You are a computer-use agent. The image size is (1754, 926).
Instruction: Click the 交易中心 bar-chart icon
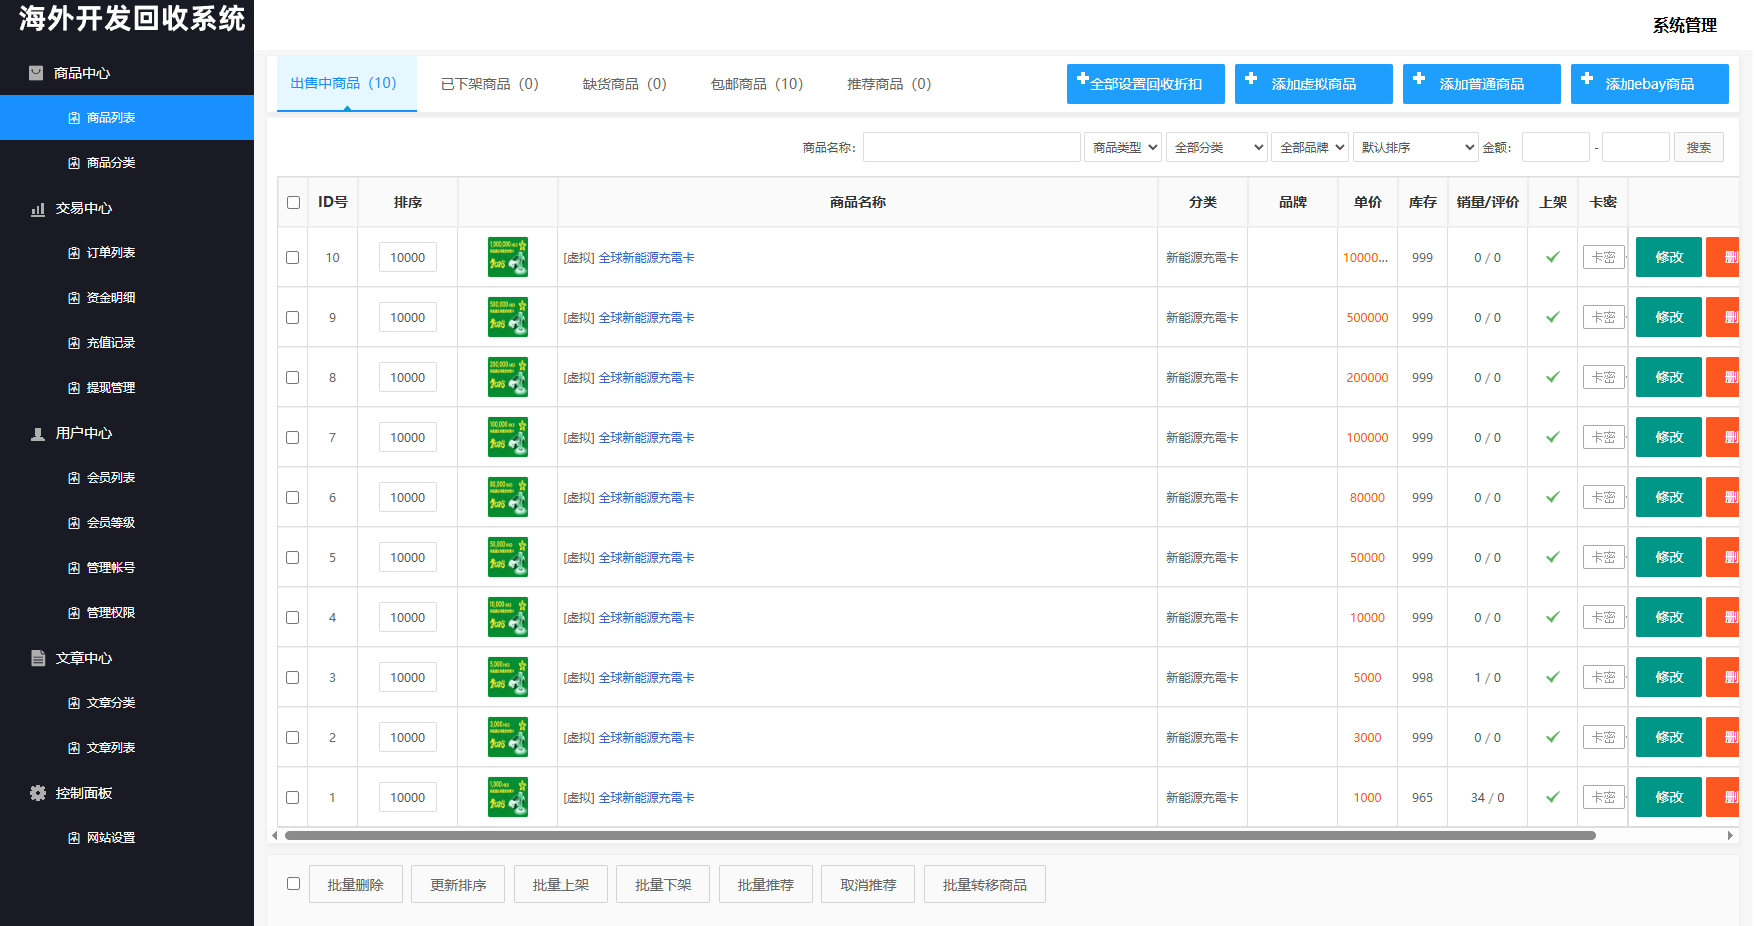37,208
